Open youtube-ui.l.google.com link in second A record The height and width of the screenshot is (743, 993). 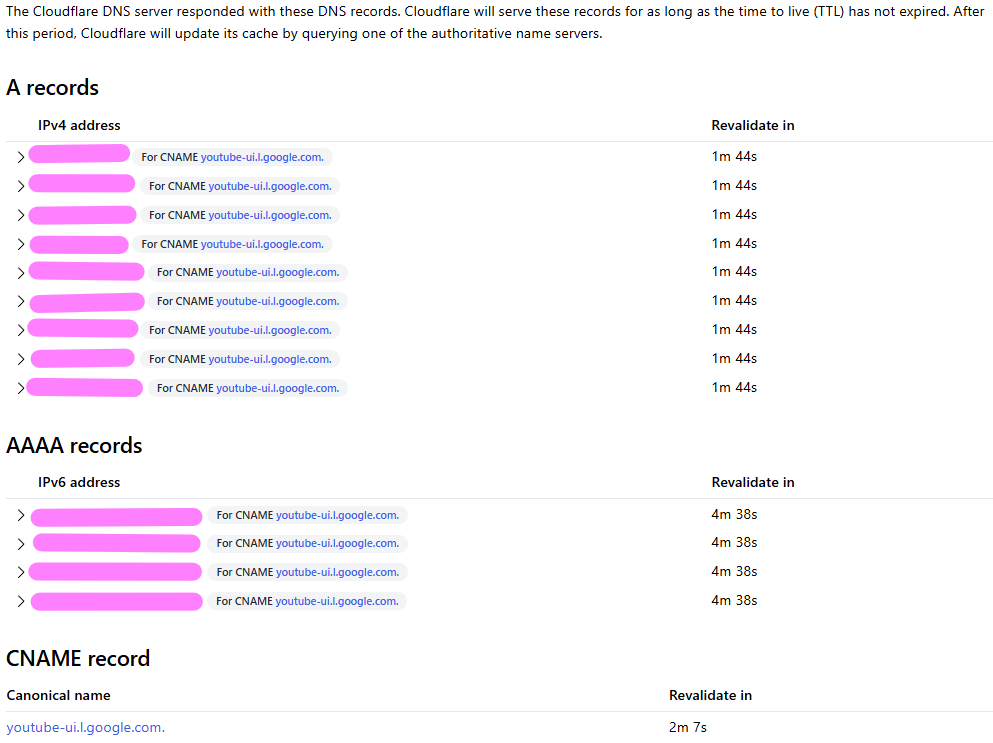click(x=270, y=186)
